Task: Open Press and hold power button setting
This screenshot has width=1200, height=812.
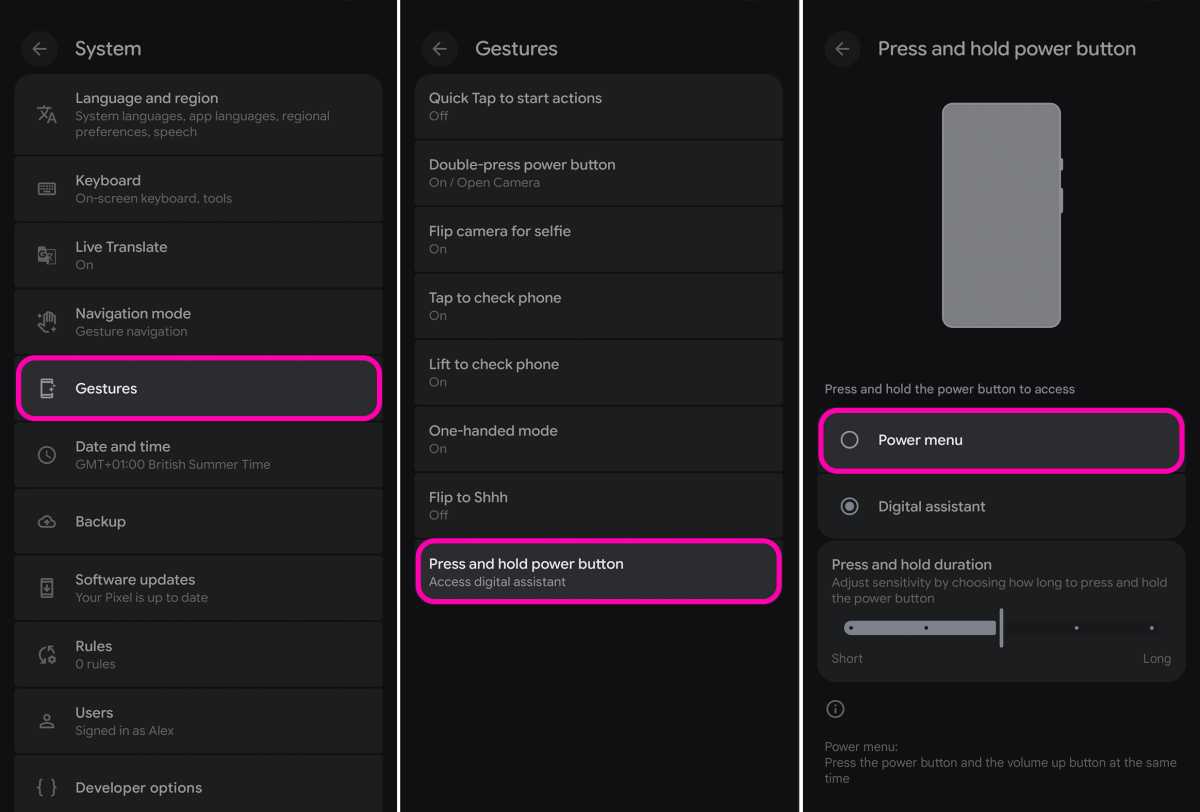Action: coord(598,572)
